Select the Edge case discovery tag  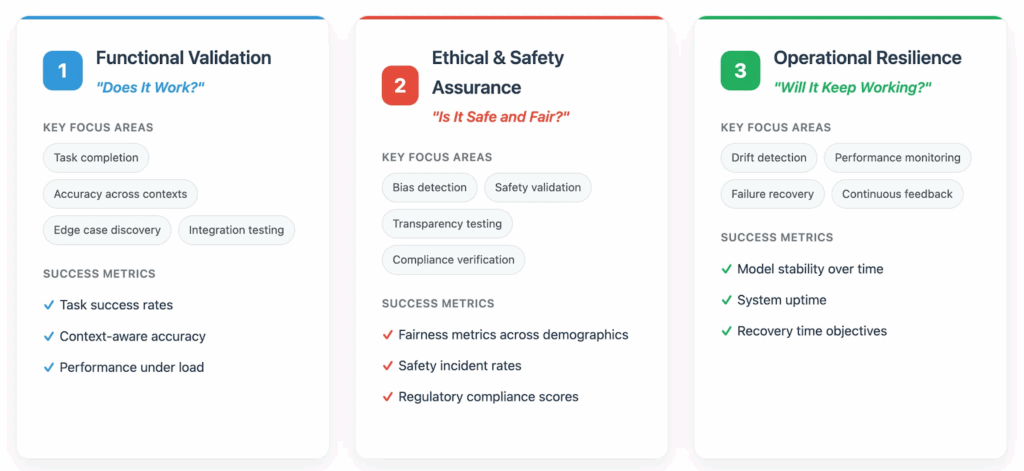(107, 230)
